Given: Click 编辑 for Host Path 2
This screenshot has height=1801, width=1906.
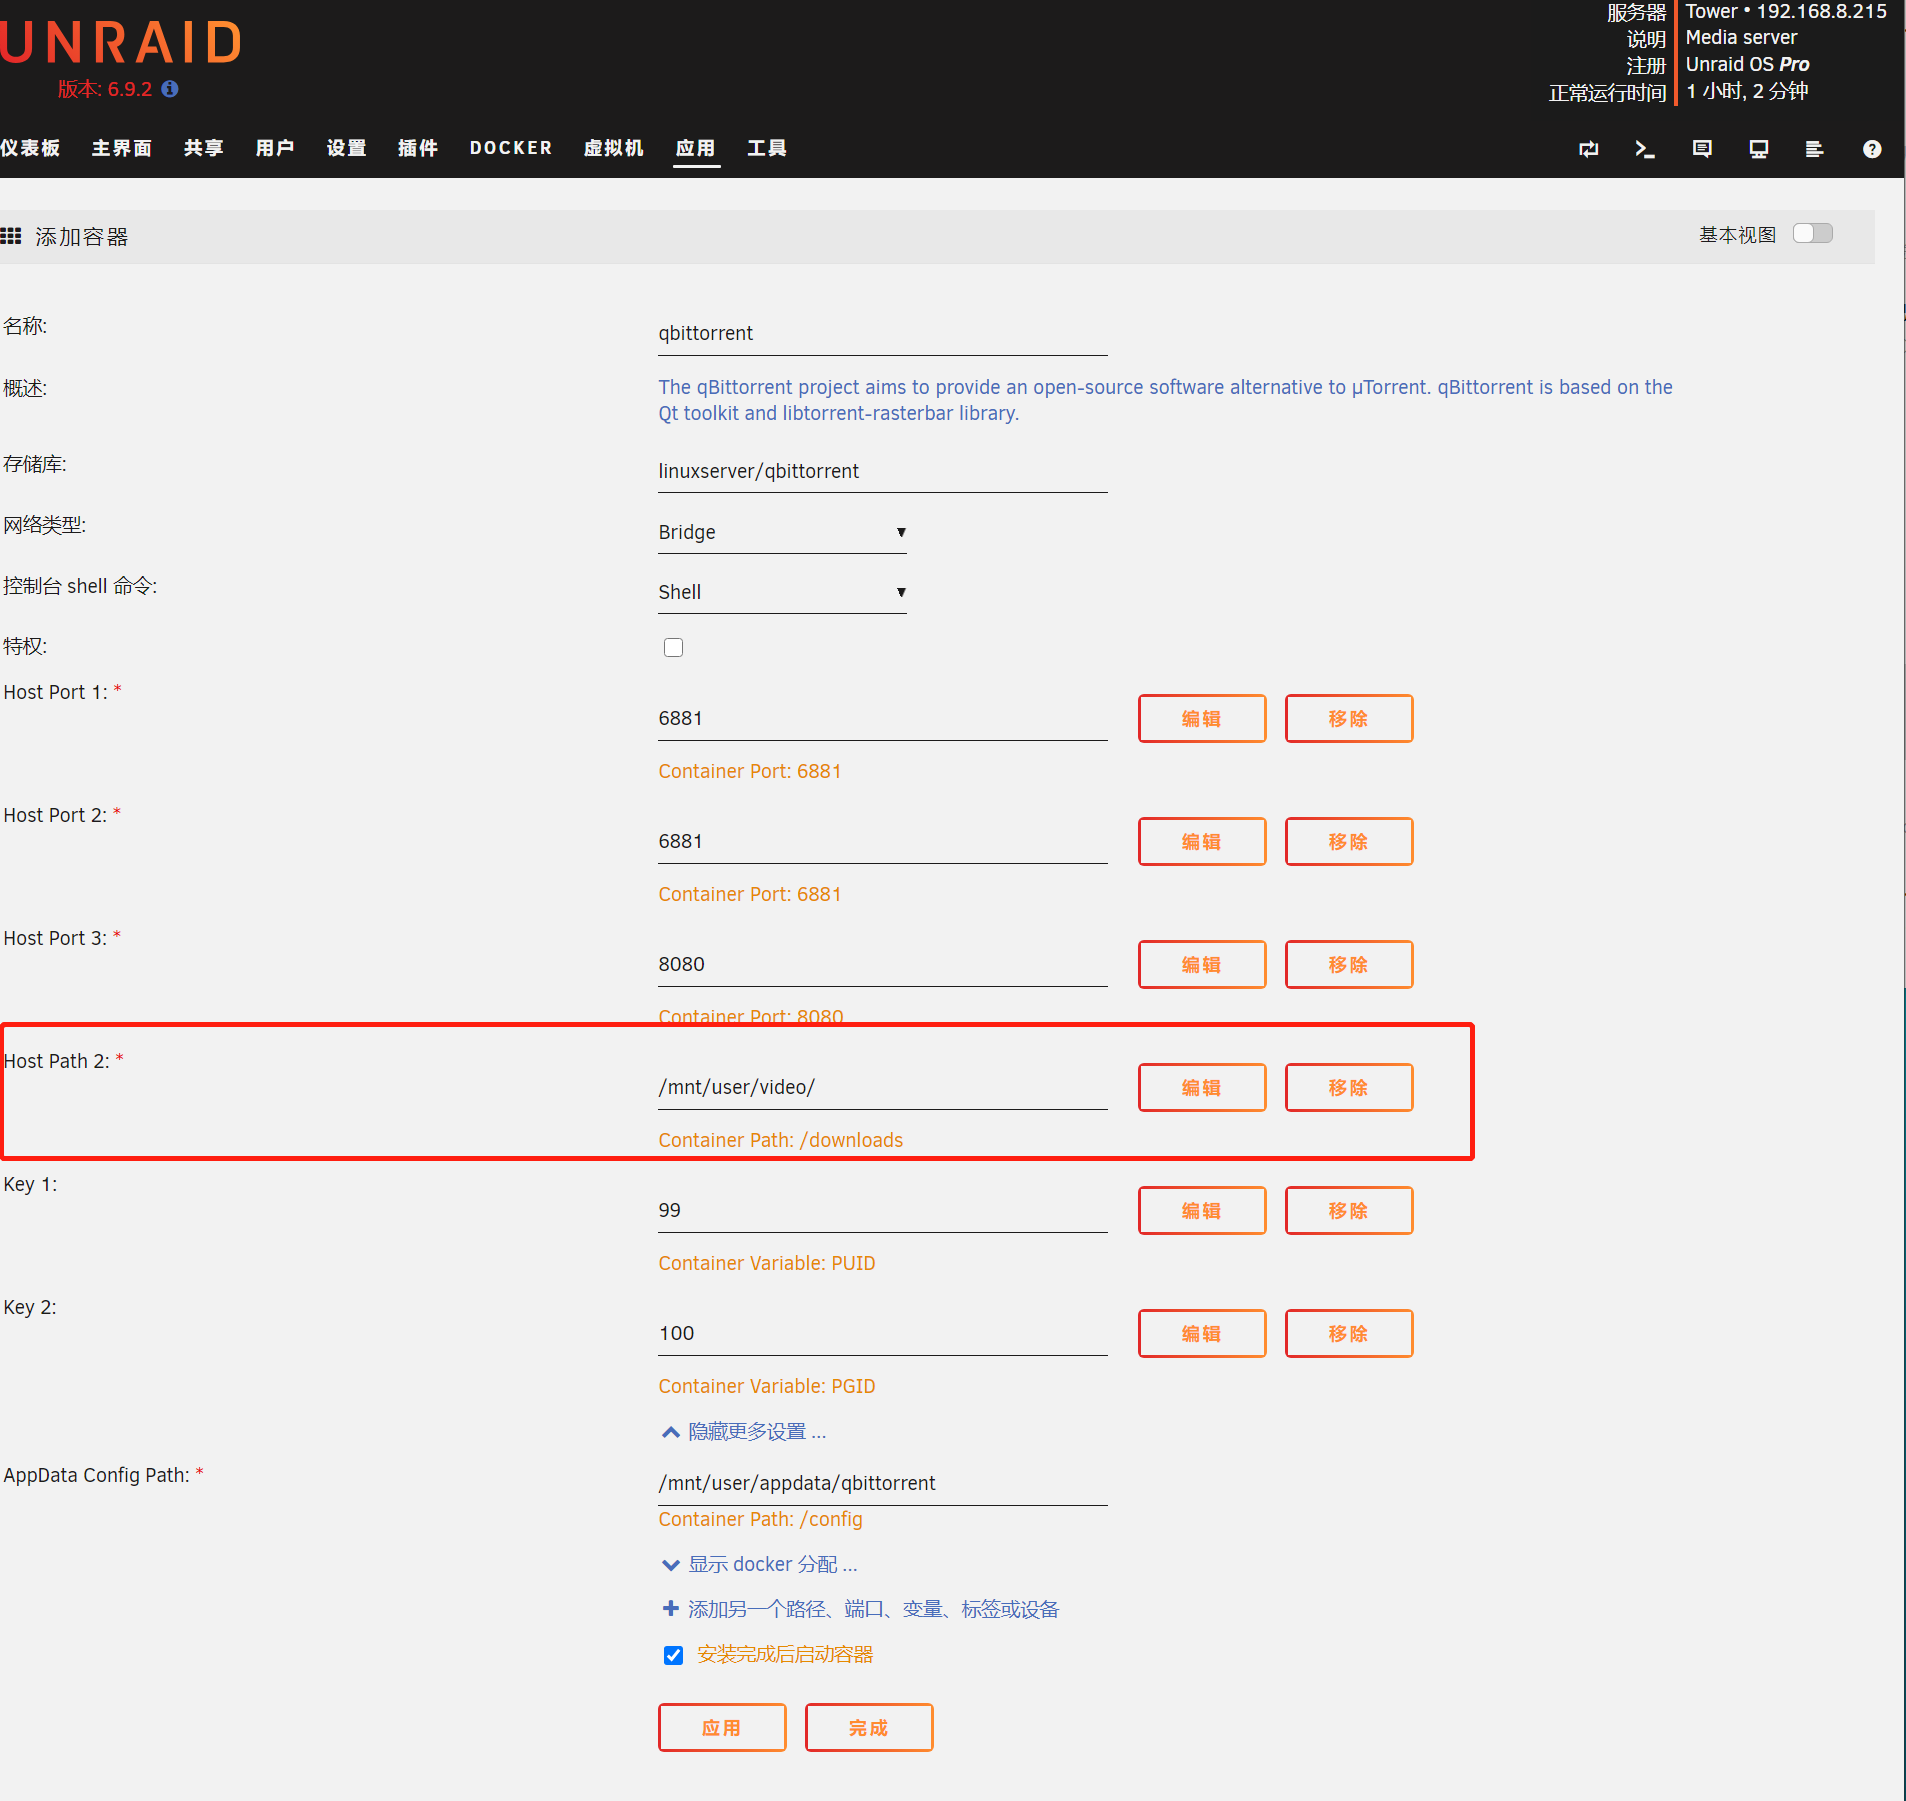Looking at the screenshot, I should [1202, 1087].
